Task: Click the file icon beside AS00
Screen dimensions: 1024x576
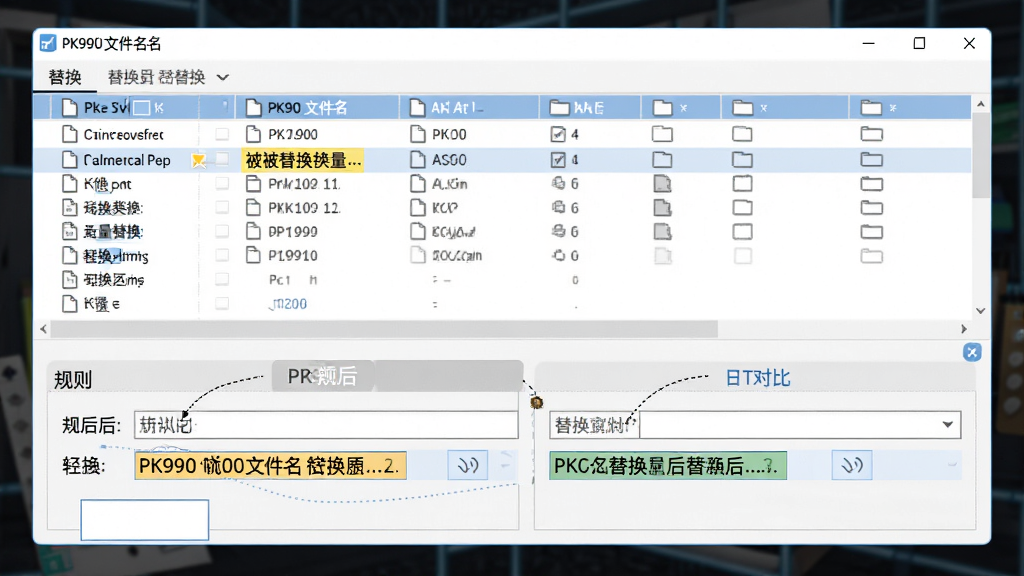Action: [x=418, y=159]
